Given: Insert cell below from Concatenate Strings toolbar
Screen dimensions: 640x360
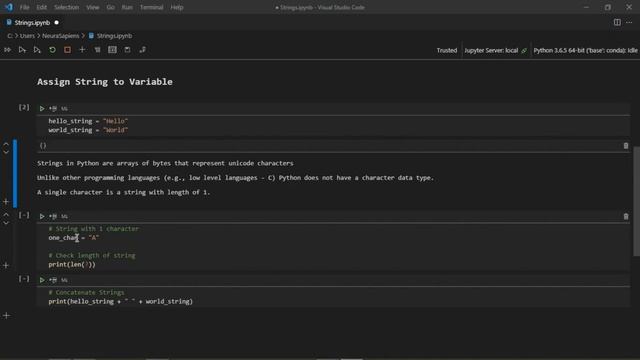Looking at the screenshot, I should coord(53,280).
